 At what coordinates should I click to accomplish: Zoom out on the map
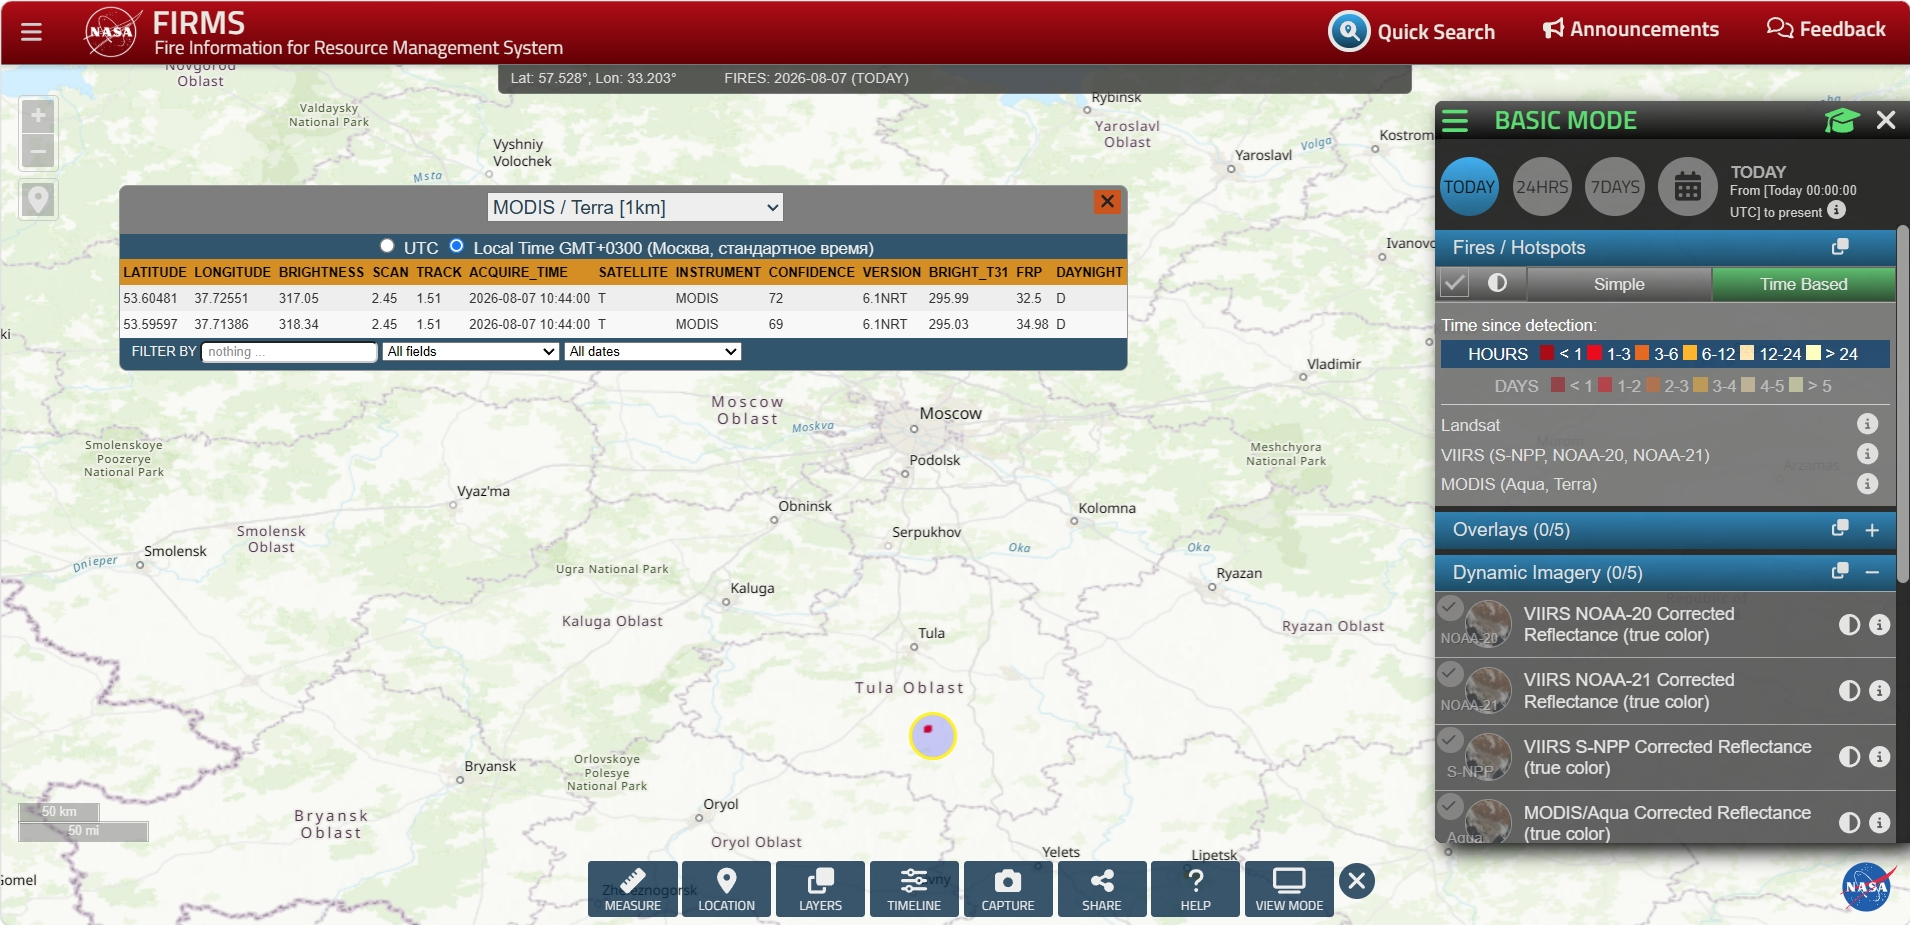38,152
